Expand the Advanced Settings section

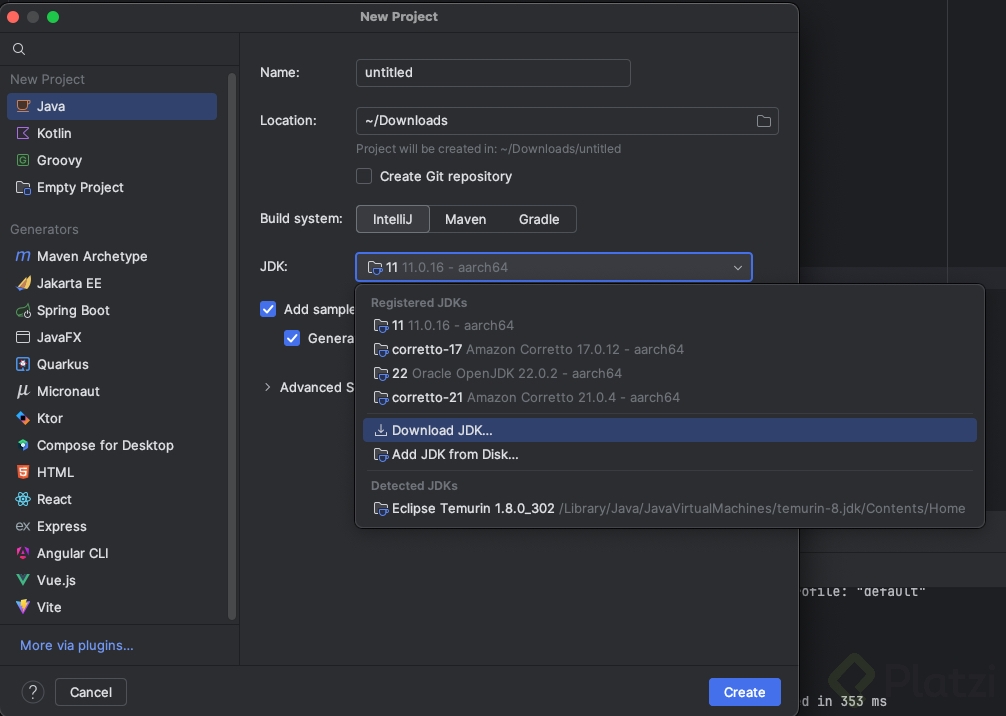[267, 387]
